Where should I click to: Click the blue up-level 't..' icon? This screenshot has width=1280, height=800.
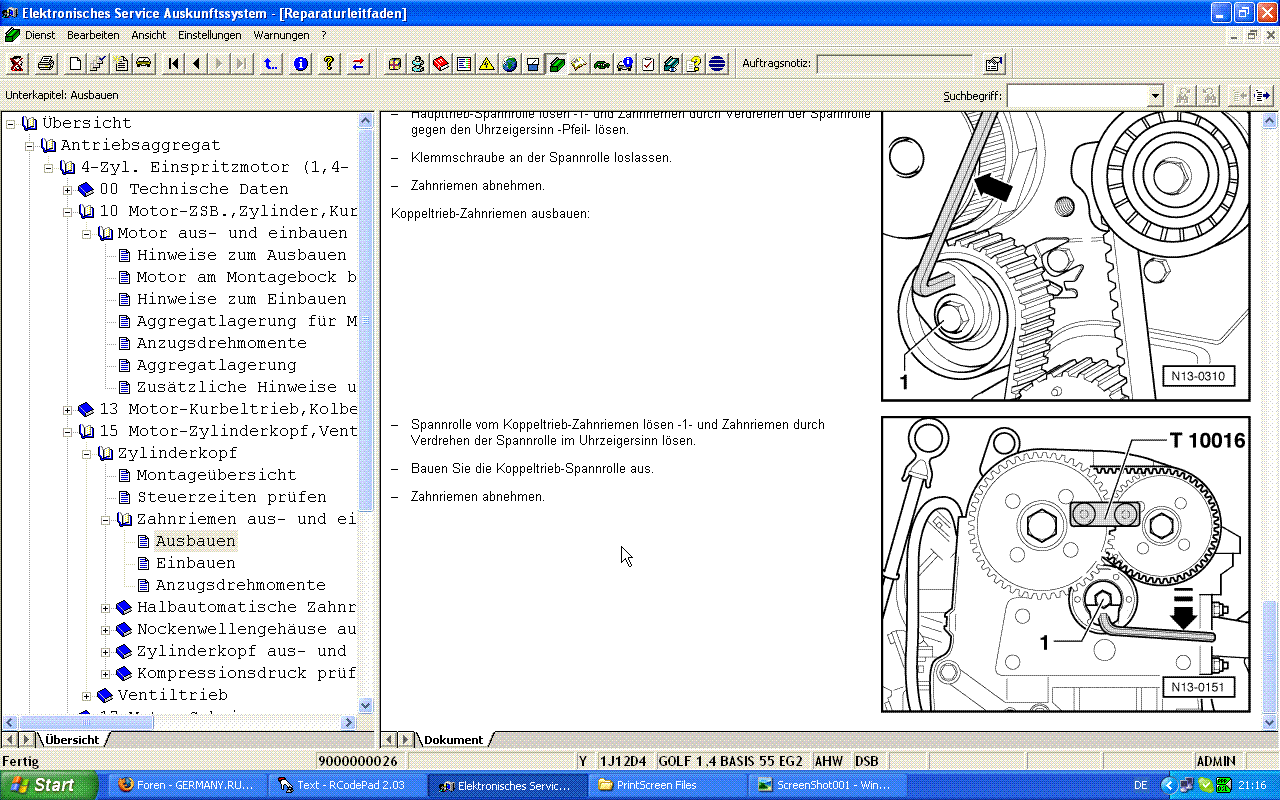[x=271, y=64]
